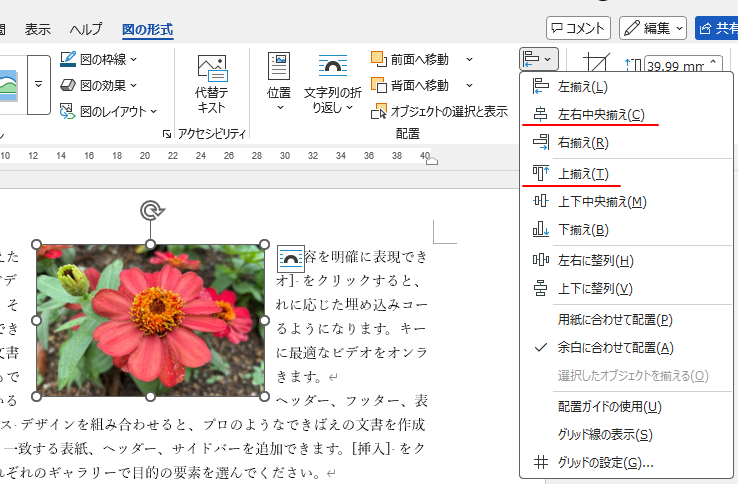The height and width of the screenshot is (484, 738).
Task: Open the picture styles dialog launcher
Action: point(167,134)
